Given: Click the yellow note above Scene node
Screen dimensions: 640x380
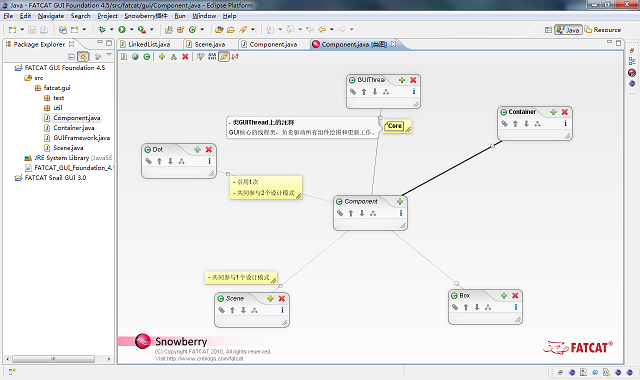Looking at the screenshot, I should click(x=241, y=278).
